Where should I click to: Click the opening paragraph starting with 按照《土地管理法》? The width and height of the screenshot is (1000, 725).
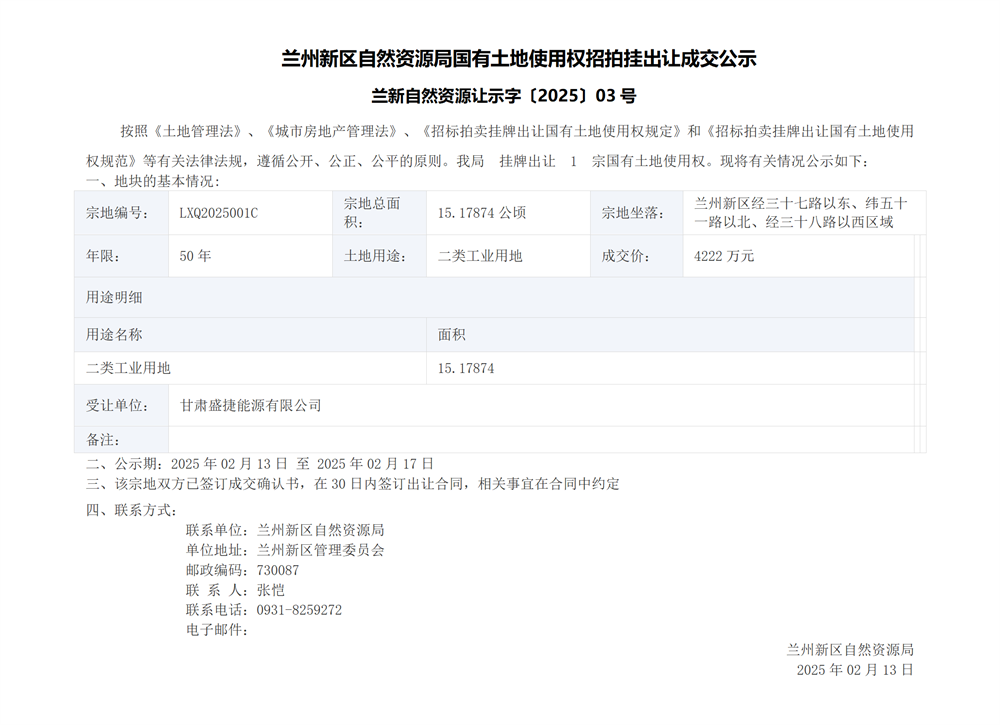500,146
